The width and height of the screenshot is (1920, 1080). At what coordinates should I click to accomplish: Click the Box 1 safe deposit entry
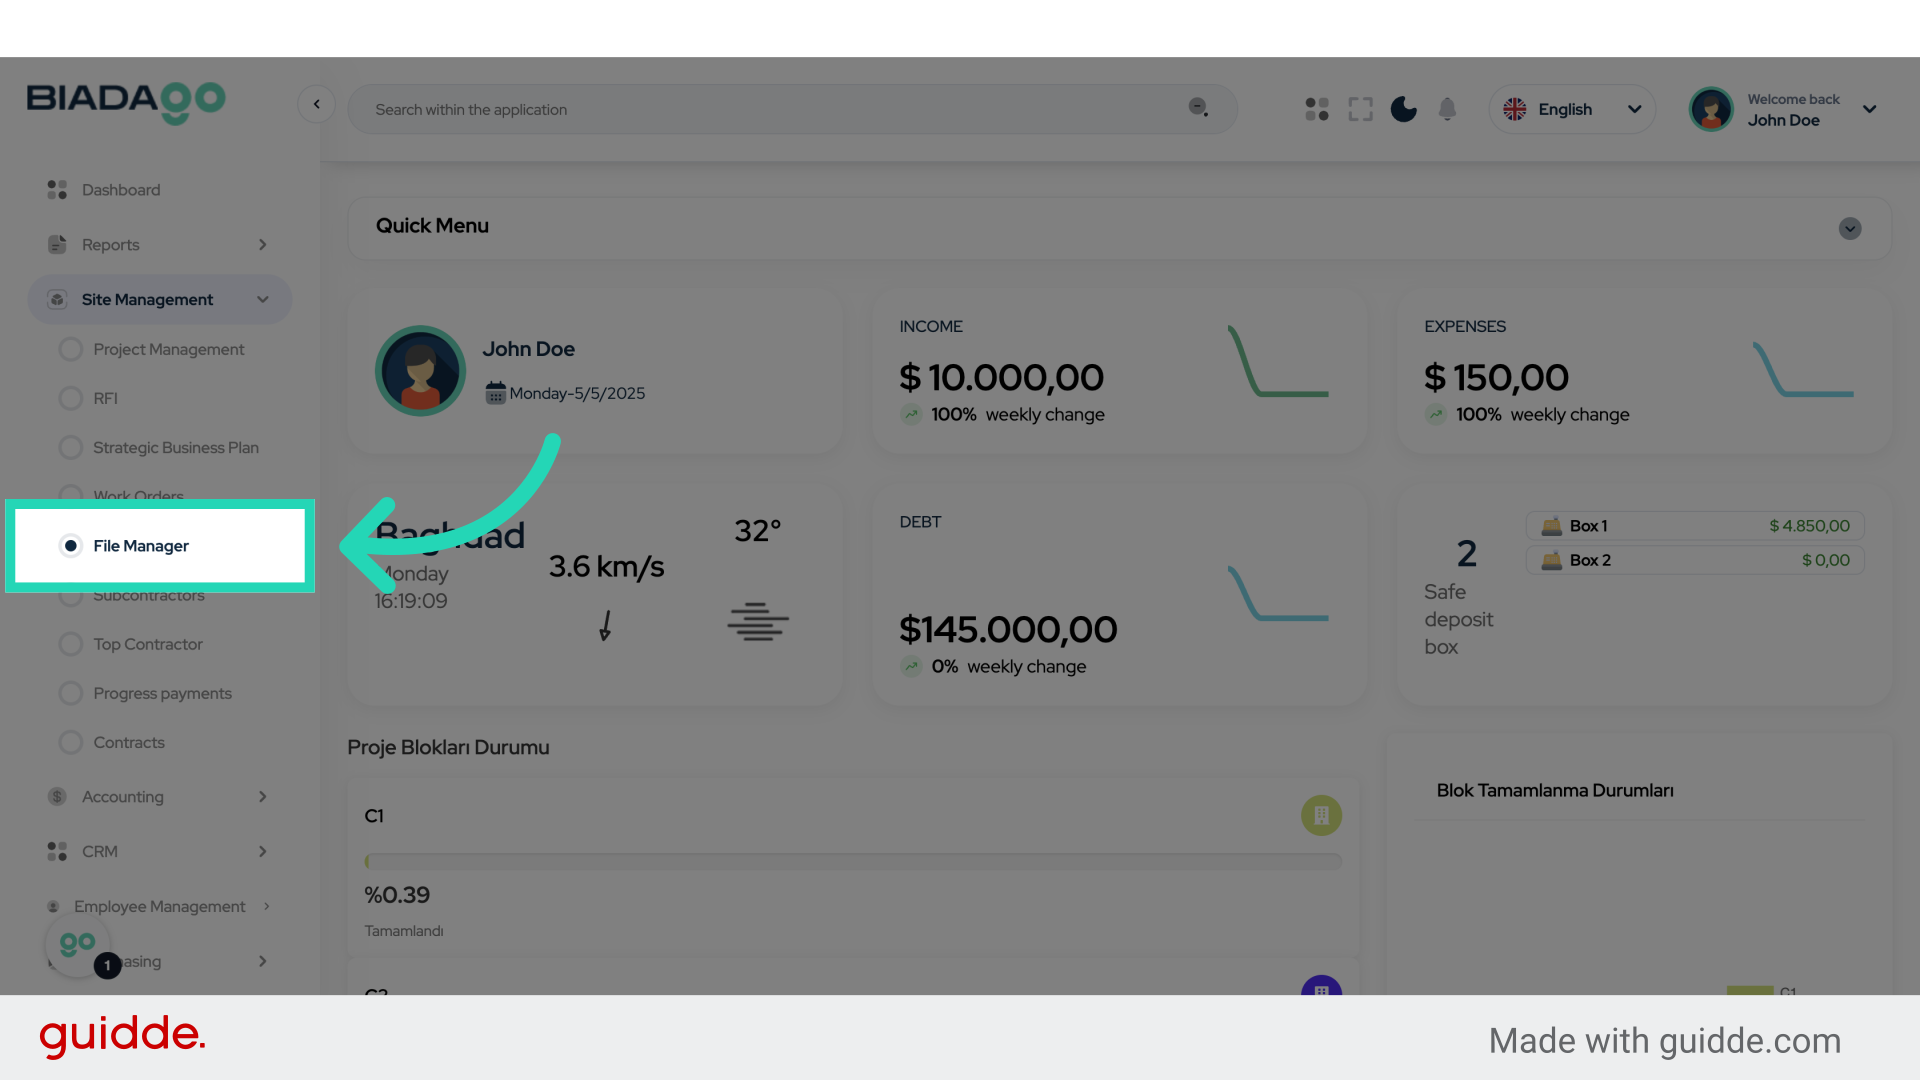tap(1694, 526)
